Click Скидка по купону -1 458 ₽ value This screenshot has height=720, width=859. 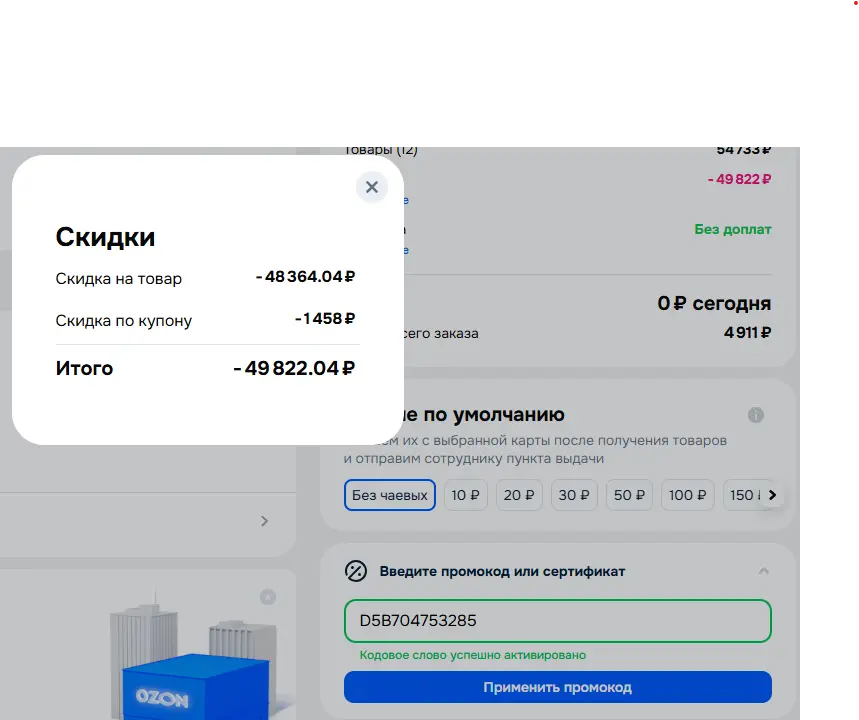tap(325, 318)
